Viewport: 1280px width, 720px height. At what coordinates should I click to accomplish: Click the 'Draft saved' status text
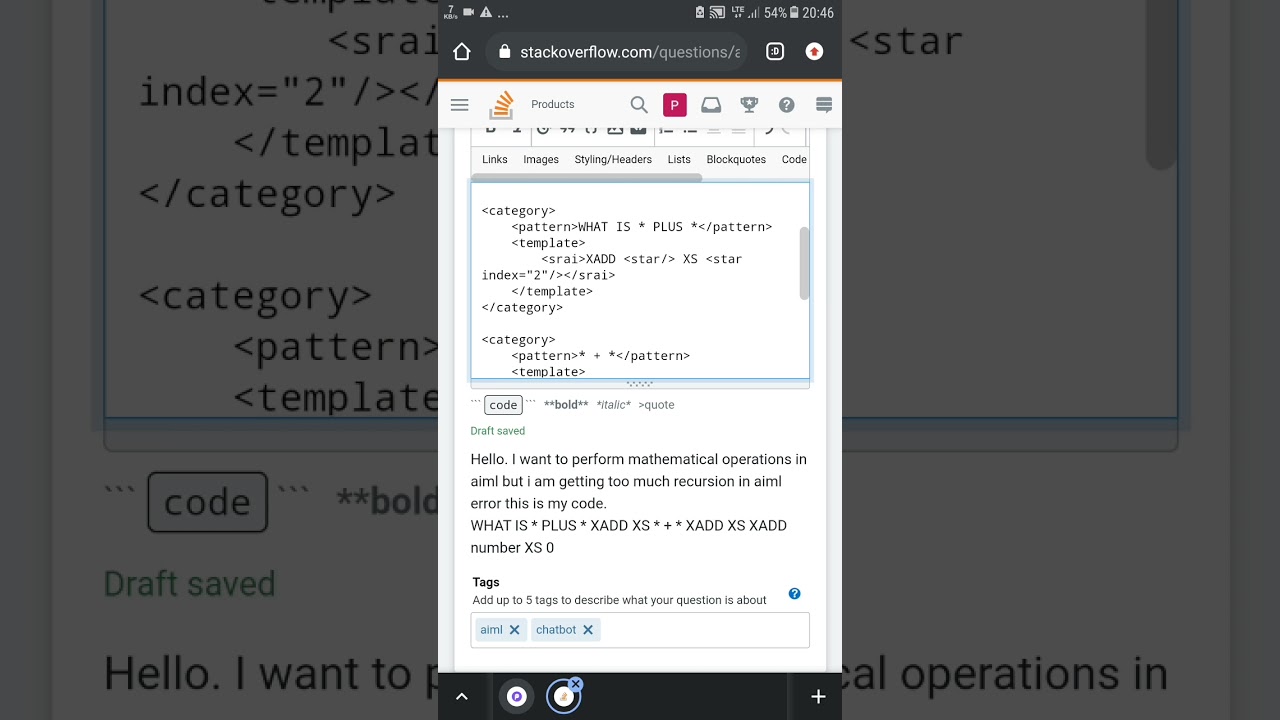498,431
